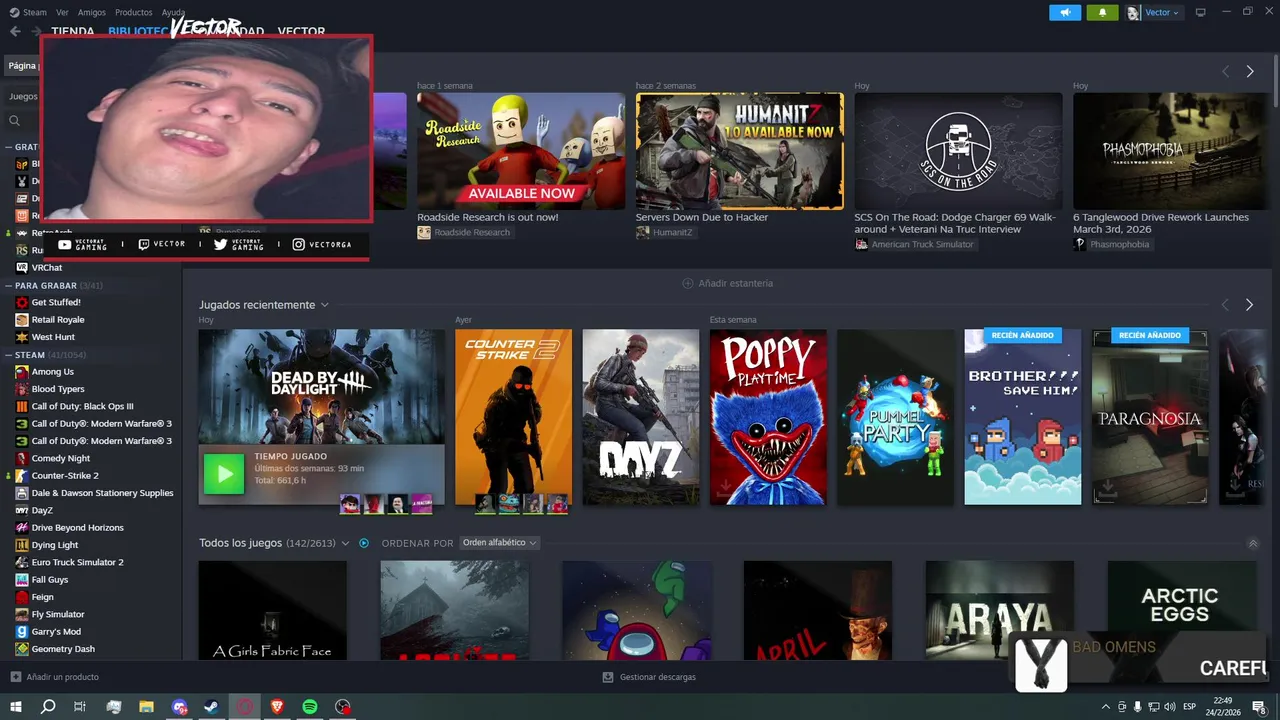This screenshot has height=720, width=1280.
Task: Select VRChat in the sidebar
Action: pos(47,267)
